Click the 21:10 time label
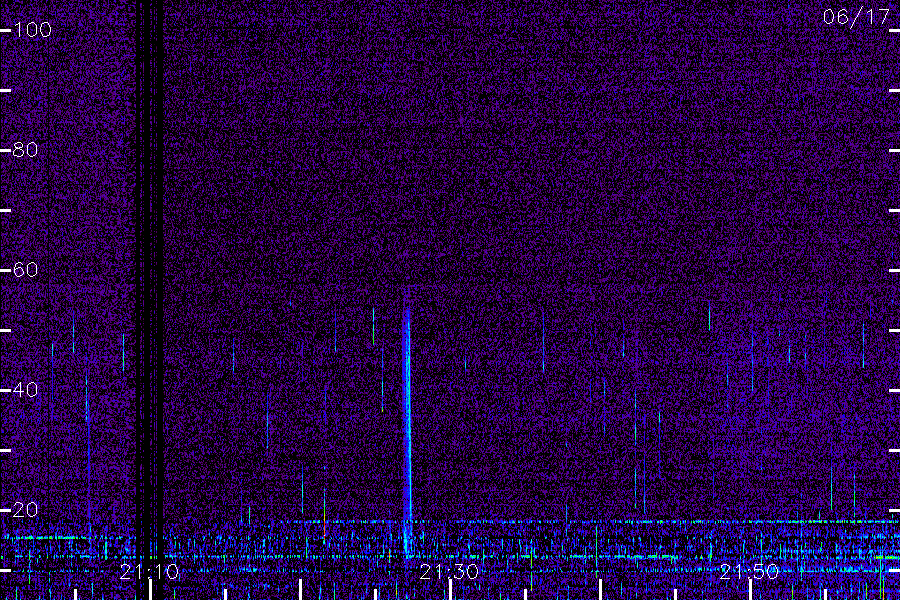 click(149, 572)
